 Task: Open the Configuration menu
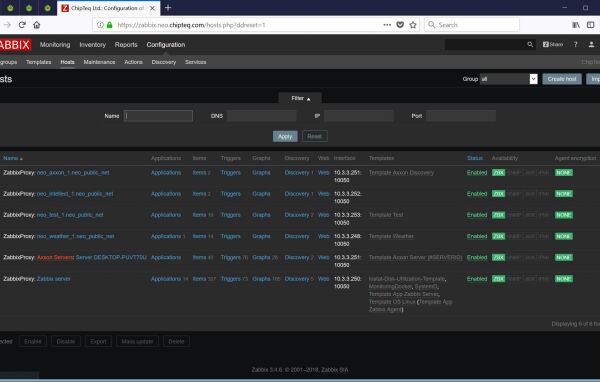(x=166, y=45)
